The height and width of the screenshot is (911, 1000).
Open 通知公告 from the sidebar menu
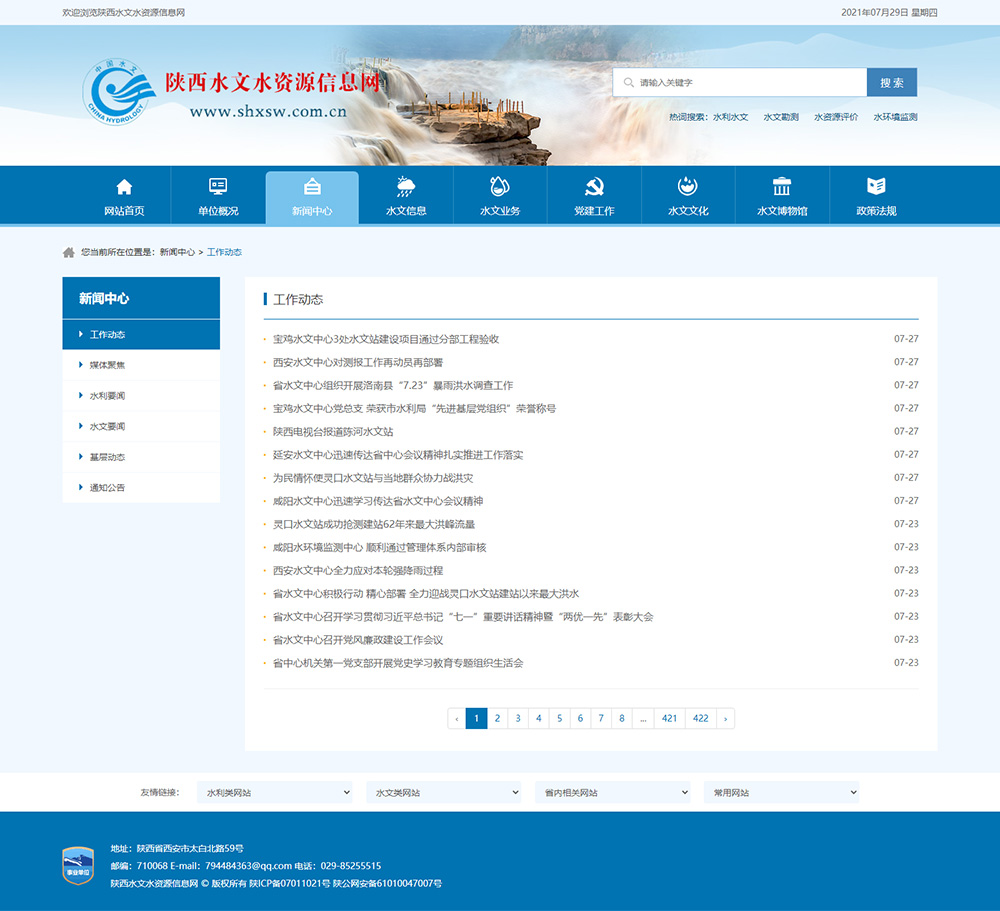[x=108, y=488]
